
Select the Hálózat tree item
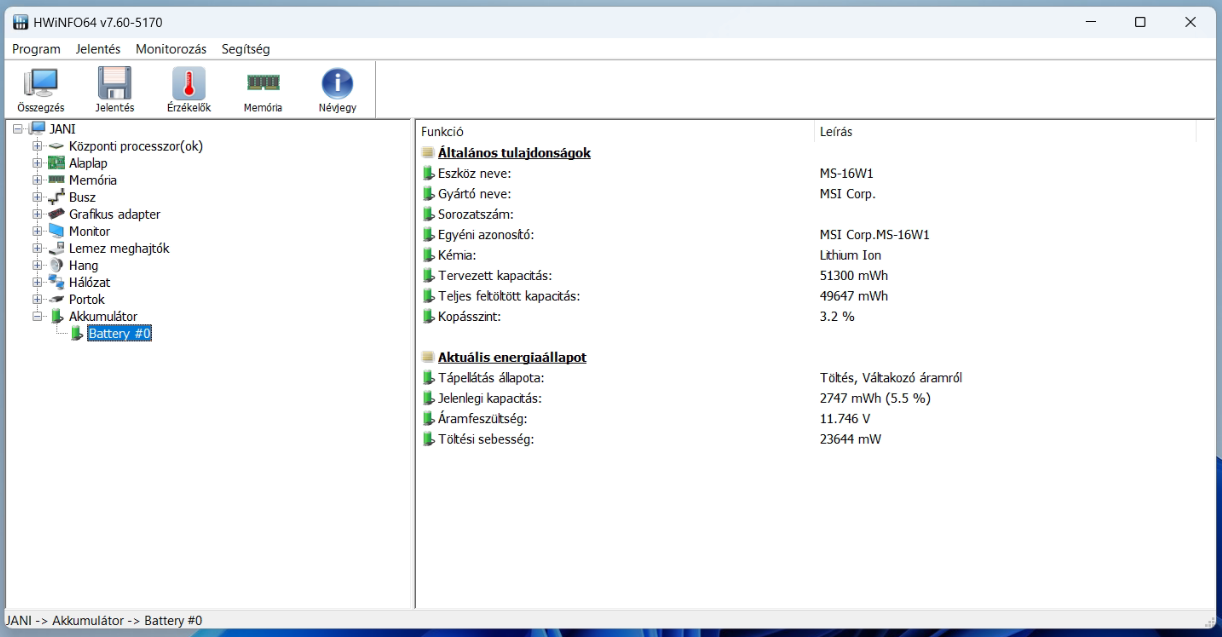(x=90, y=282)
